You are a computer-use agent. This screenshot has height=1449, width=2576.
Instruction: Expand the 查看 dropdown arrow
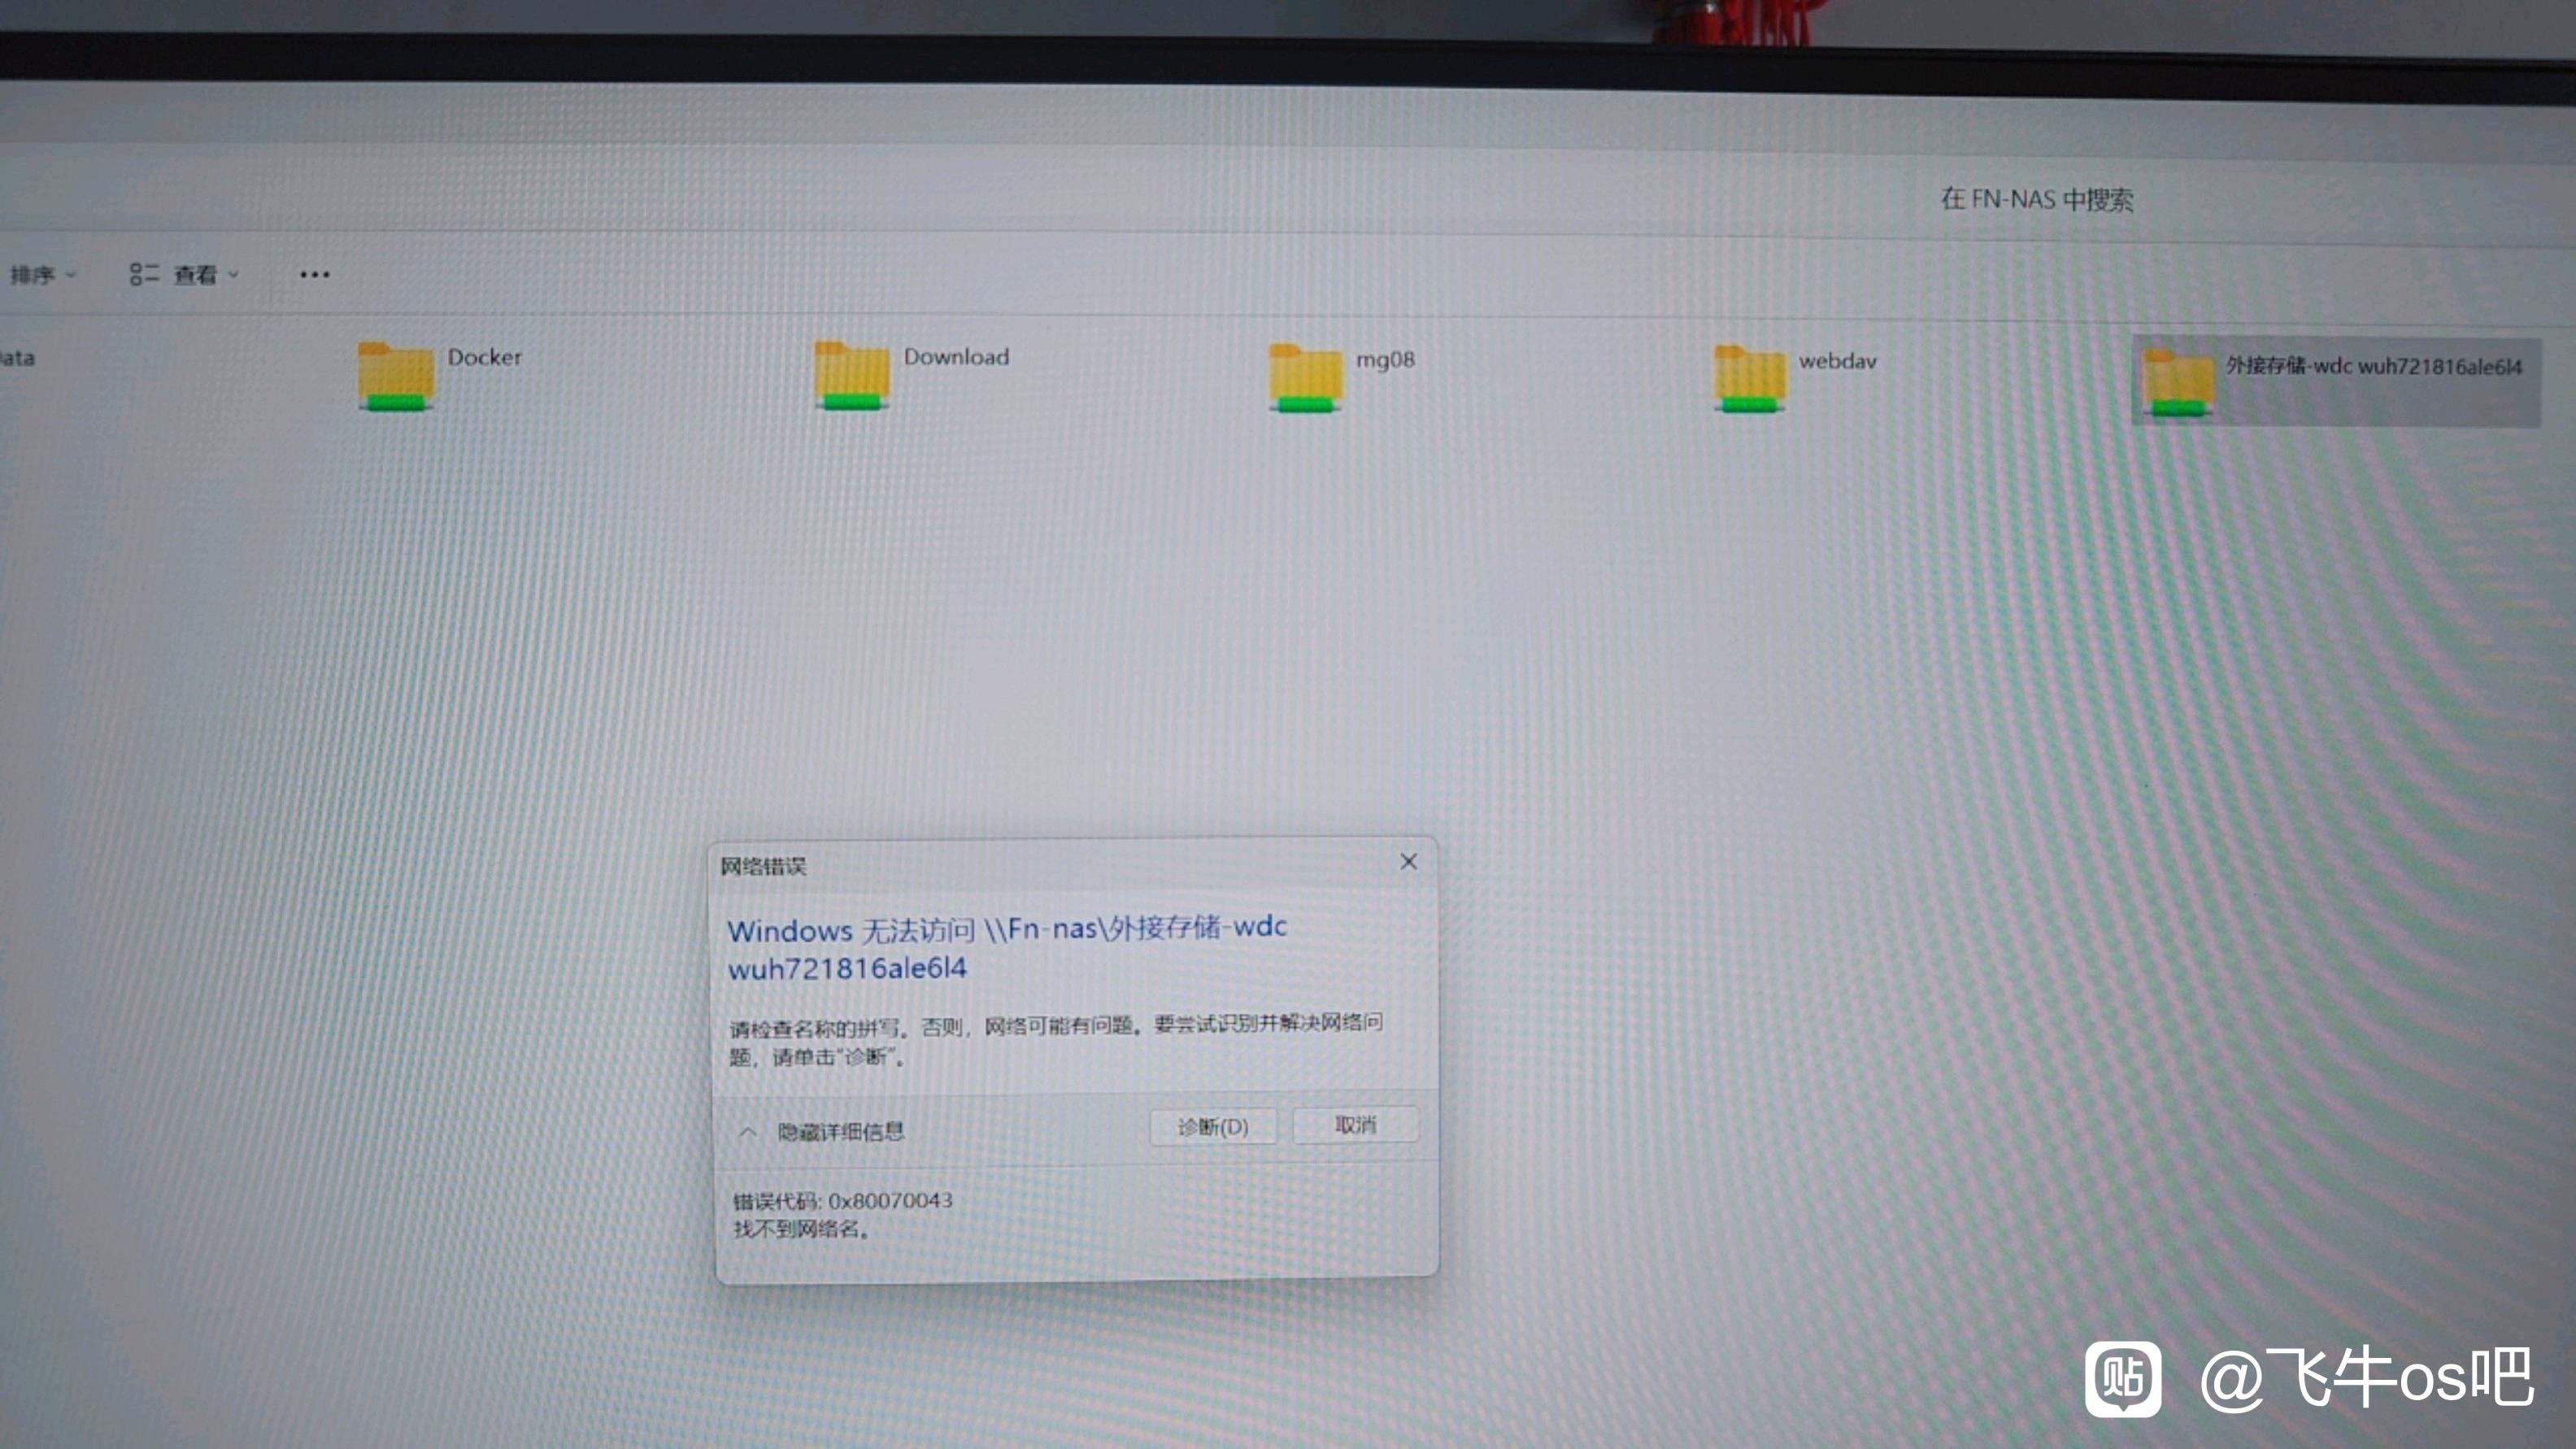(233, 274)
